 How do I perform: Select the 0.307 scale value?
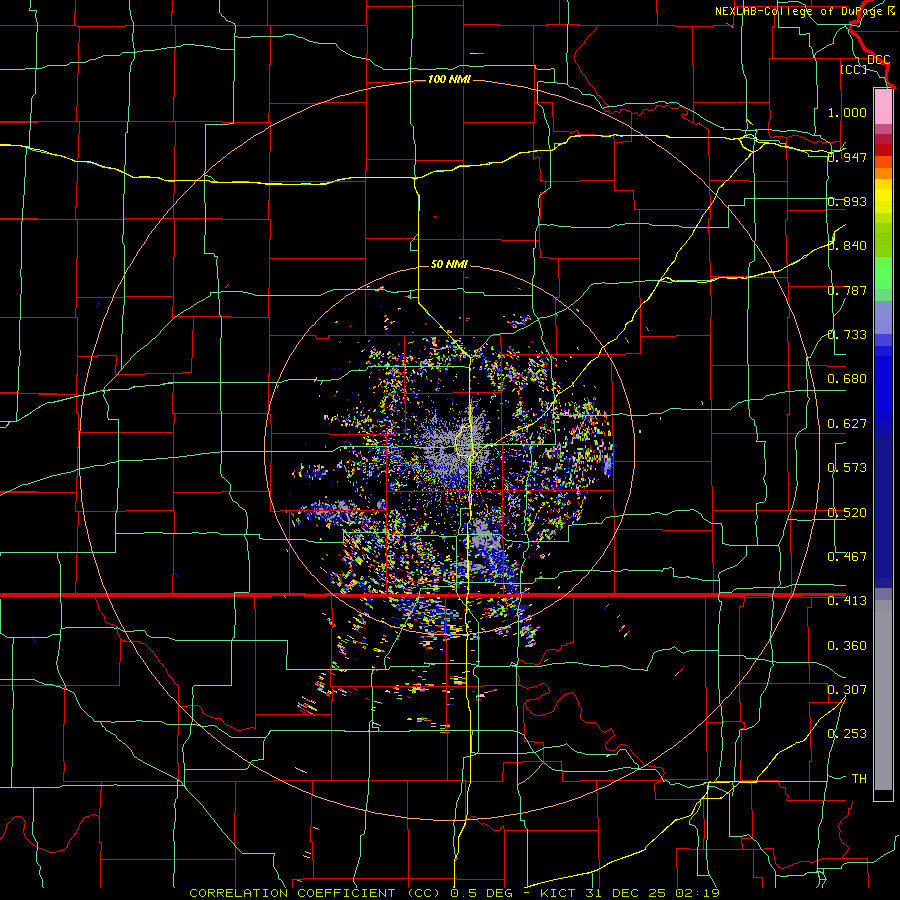847,690
